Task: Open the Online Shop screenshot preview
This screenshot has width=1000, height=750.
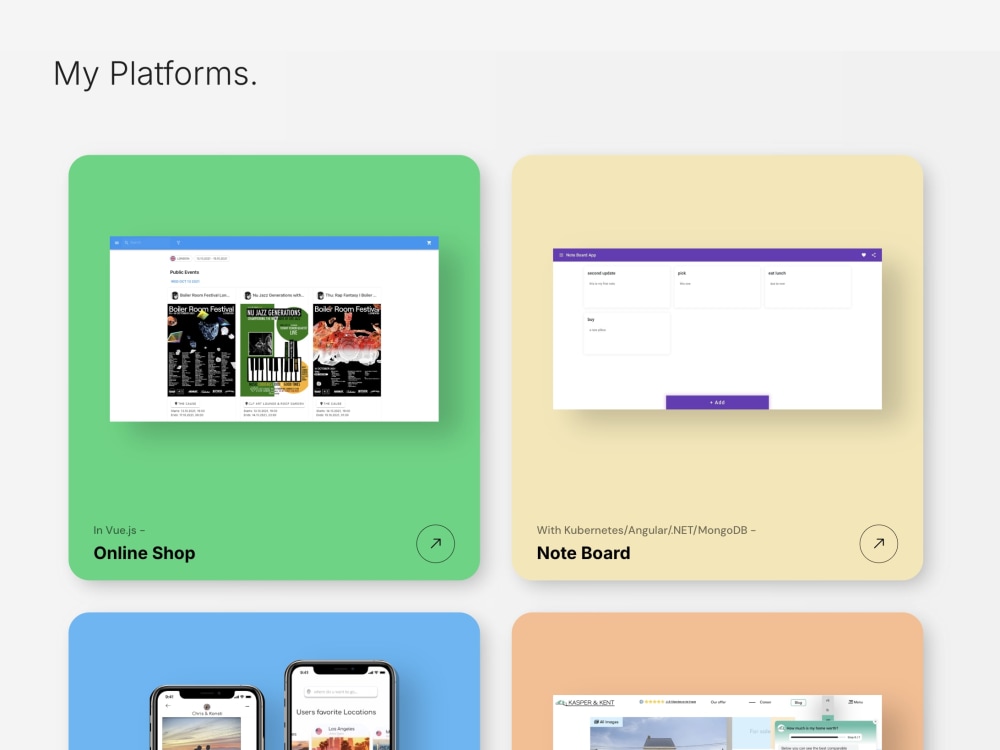Action: (274, 328)
